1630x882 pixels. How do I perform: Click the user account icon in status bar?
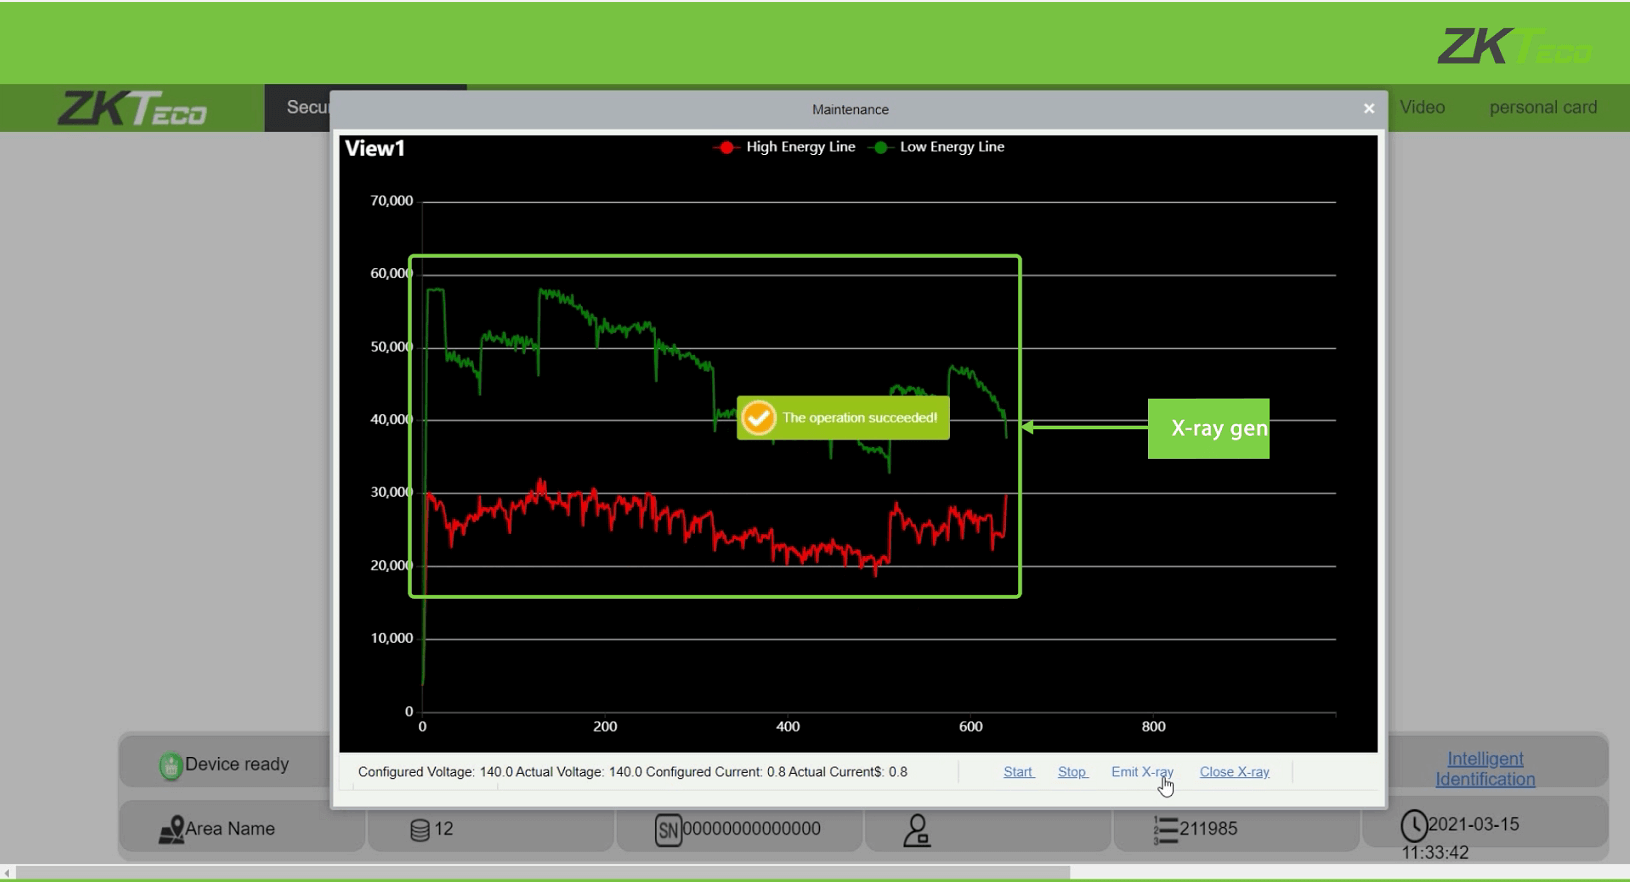tap(917, 830)
